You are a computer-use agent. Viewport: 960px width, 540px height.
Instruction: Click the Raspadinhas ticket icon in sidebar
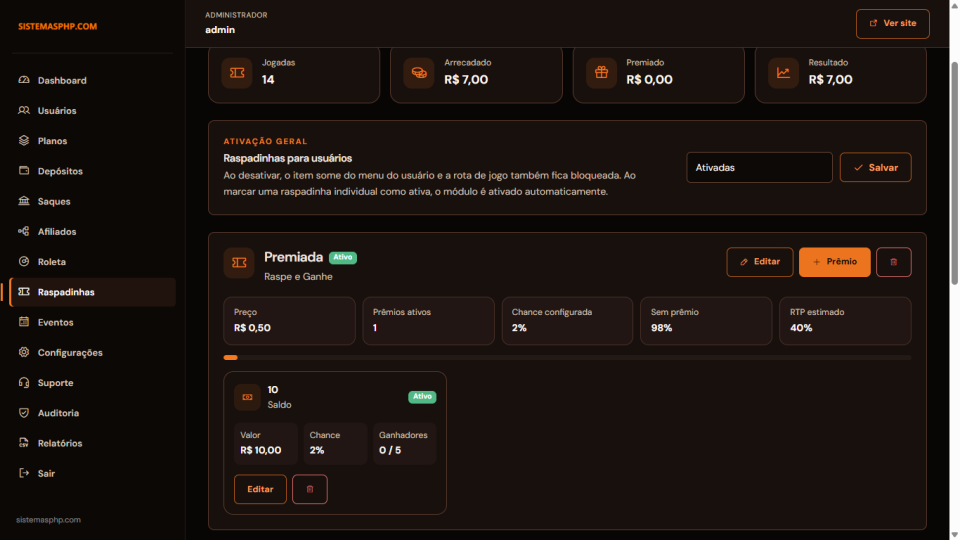pyautogui.click(x=24, y=291)
